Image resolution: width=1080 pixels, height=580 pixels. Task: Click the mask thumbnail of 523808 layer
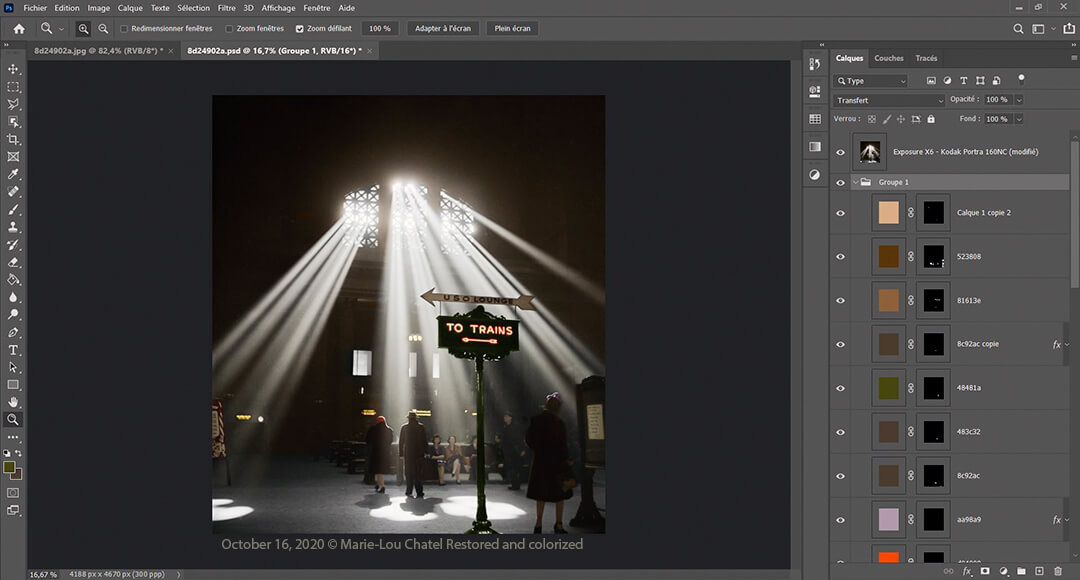[934, 256]
